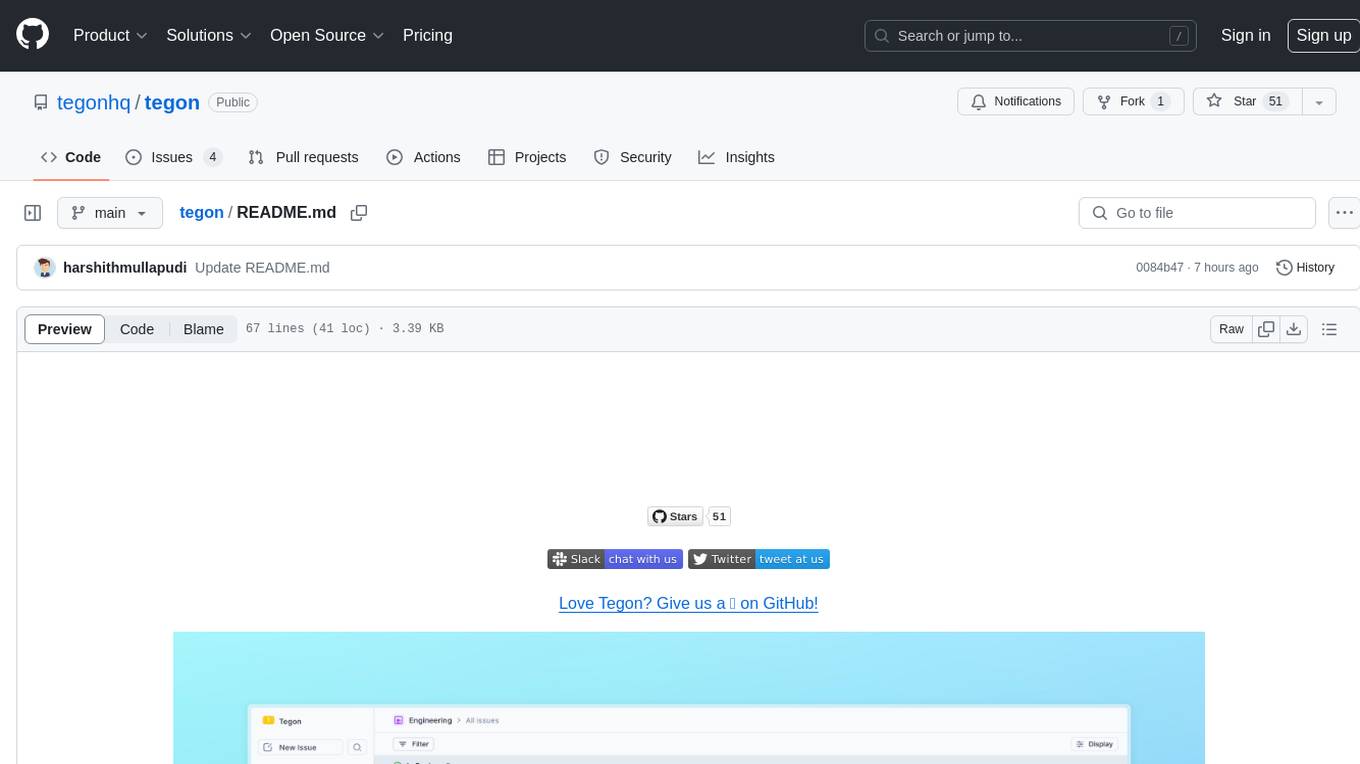Open the Raw file view
Image resolution: width=1360 pixels, height=764 pixels.
(x=1231, y=329)
